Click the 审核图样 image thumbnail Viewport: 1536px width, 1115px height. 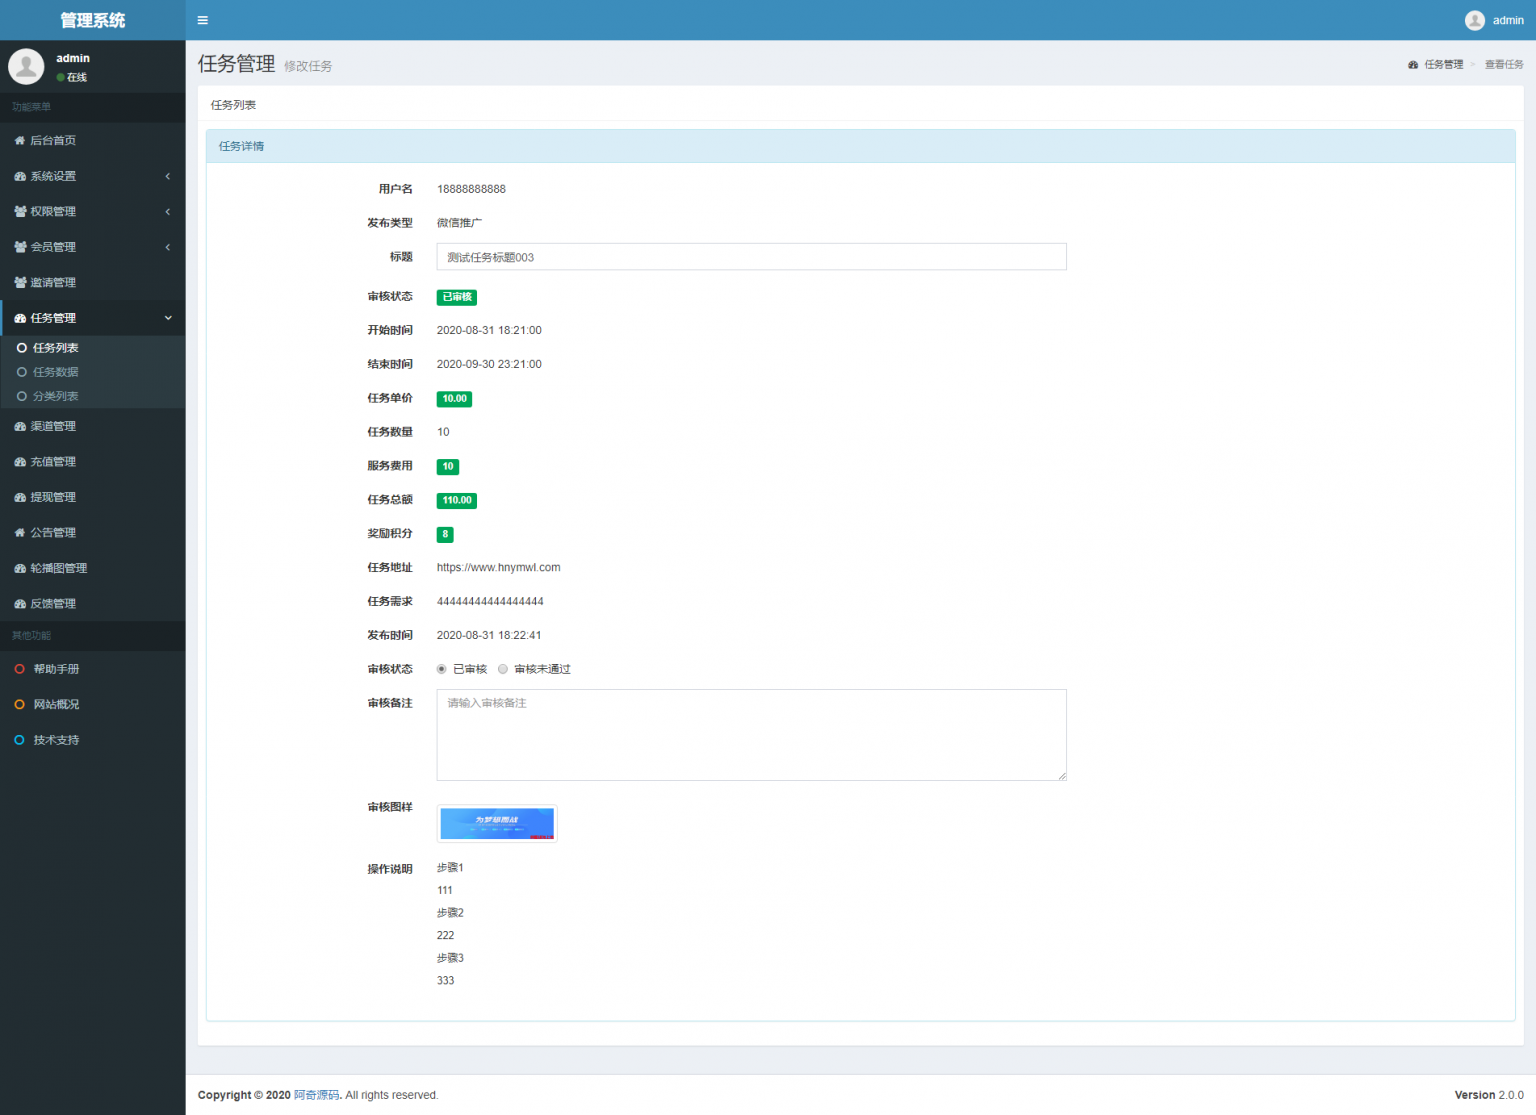coord(497,824)
